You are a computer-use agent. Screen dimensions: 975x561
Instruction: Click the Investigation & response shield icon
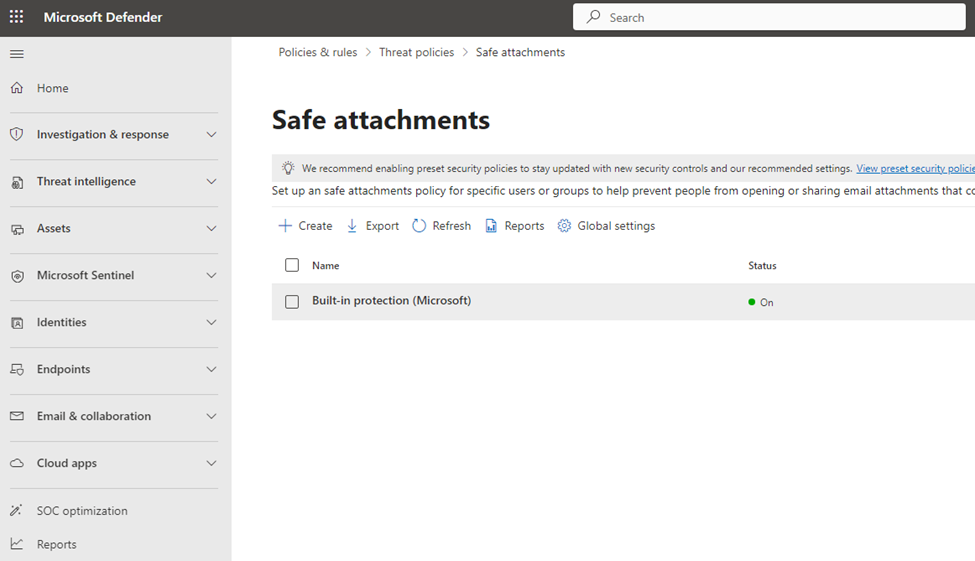pos(17,134)
